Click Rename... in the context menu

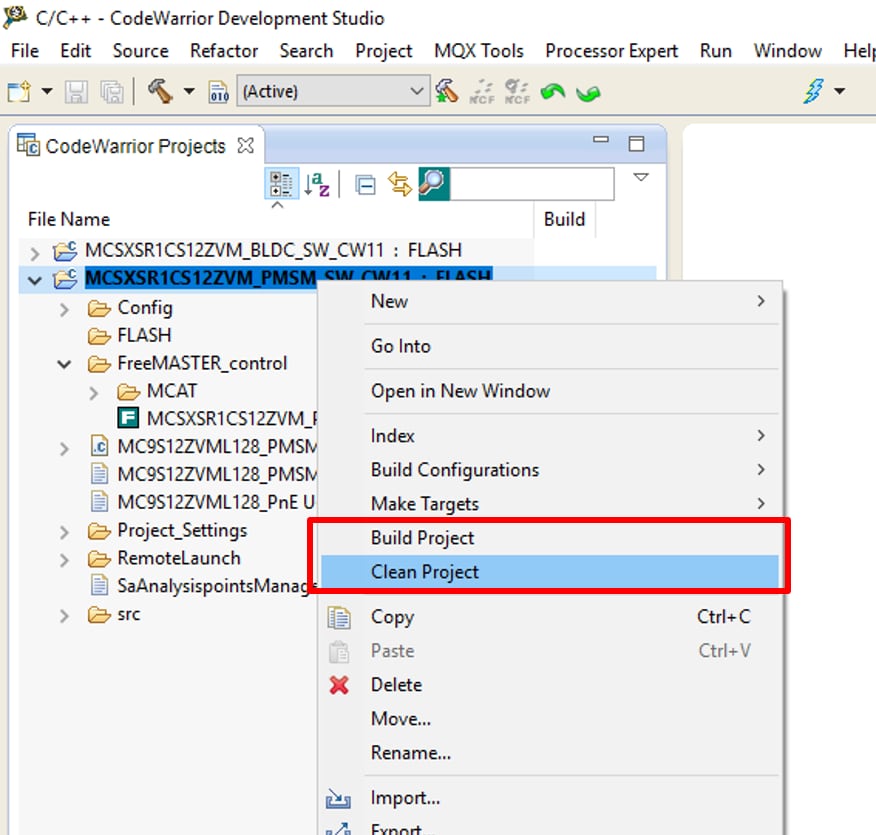pyautogui.click(x=410, y=752)
